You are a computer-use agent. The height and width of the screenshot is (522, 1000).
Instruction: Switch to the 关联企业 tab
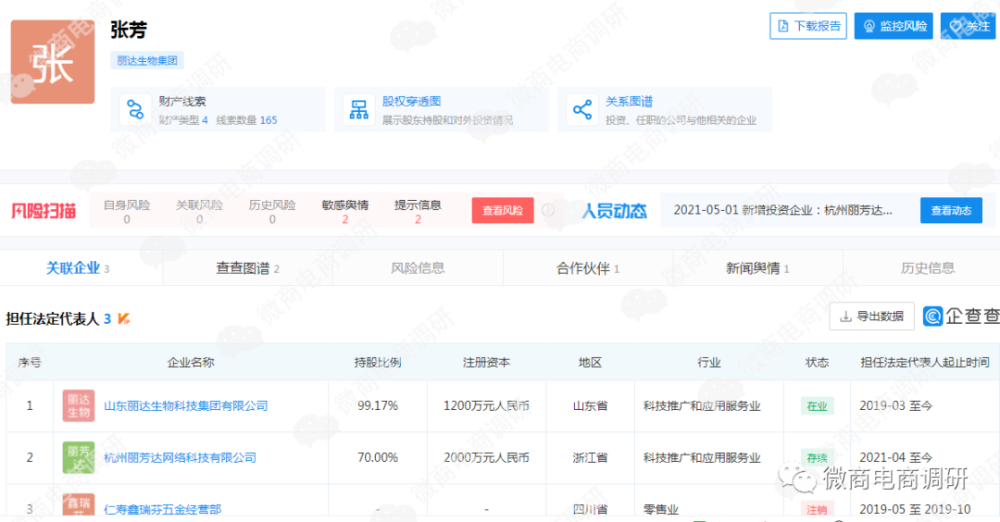(x=78, y=268)
